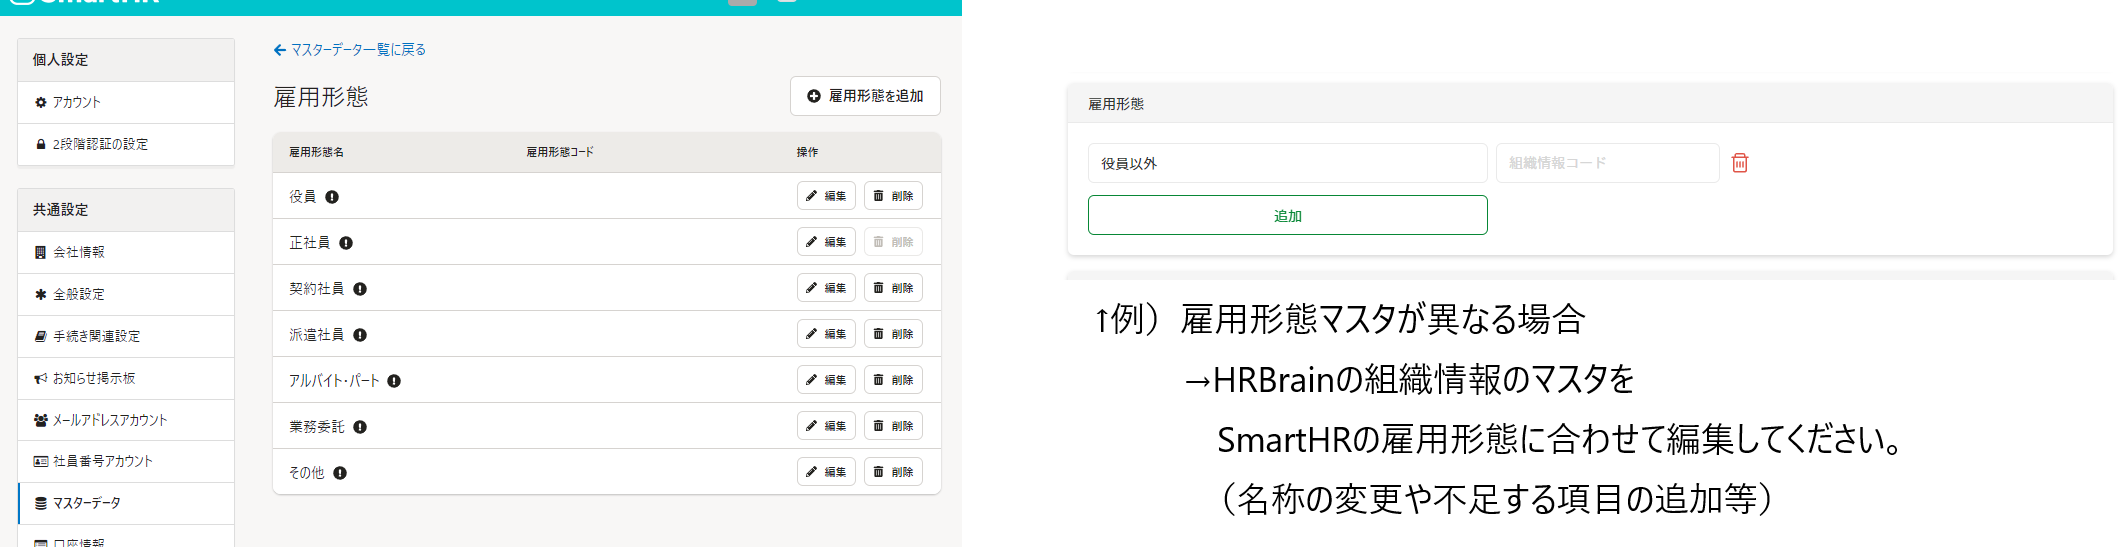The height and width of the screenshot is (552, 2120).
Task: Click the ID card icon next to 社員番号アカウント
Action: pyautogui.click(x=41, y=461)
